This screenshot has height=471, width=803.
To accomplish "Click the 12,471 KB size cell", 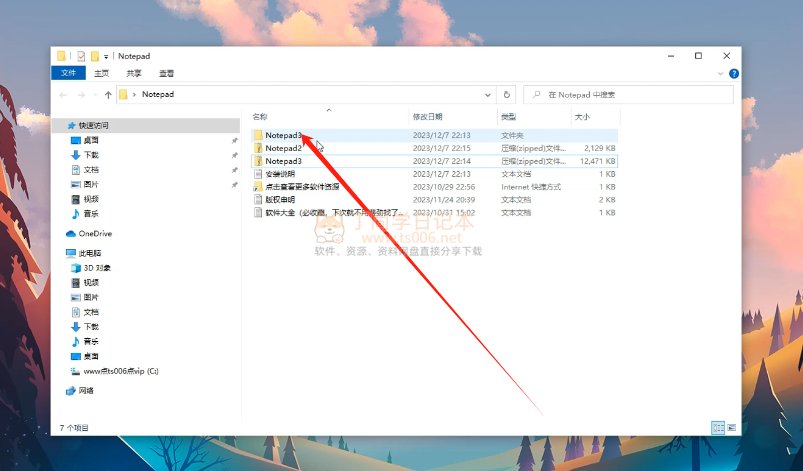I will coord(598,161).
